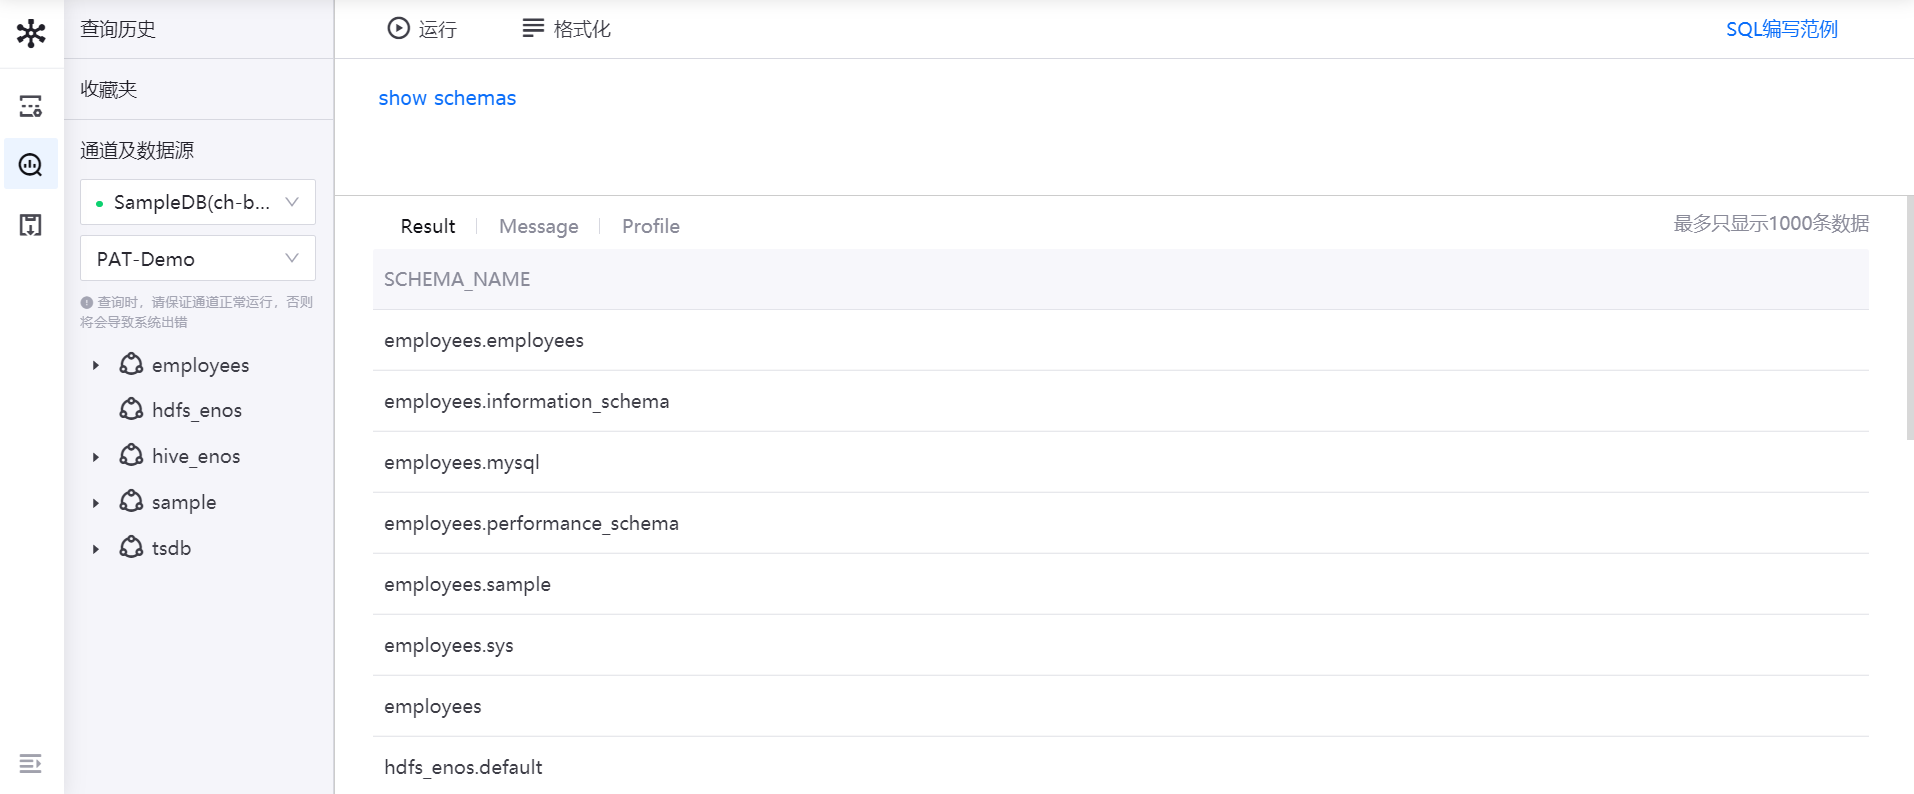Screen dimensions: 1914x794
Task: Switch to the Profile tab
Action: coord(650,226)
